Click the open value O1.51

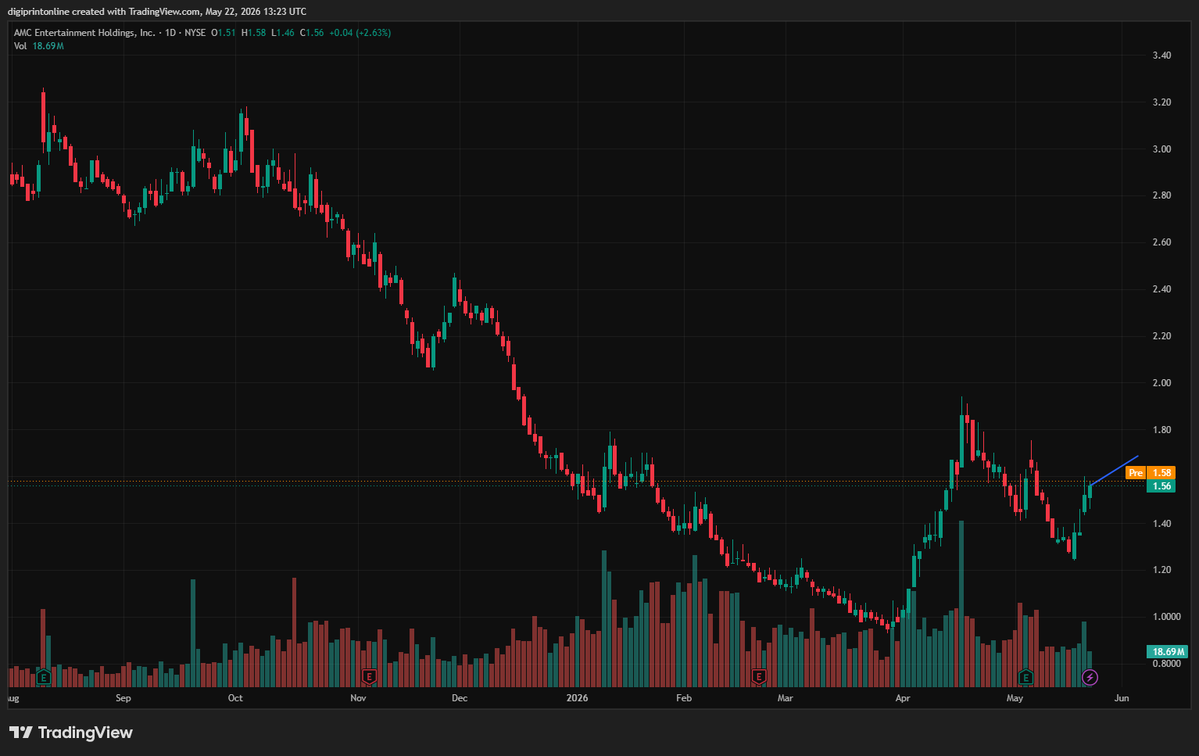pyautogui.click(x=223, y=33)
